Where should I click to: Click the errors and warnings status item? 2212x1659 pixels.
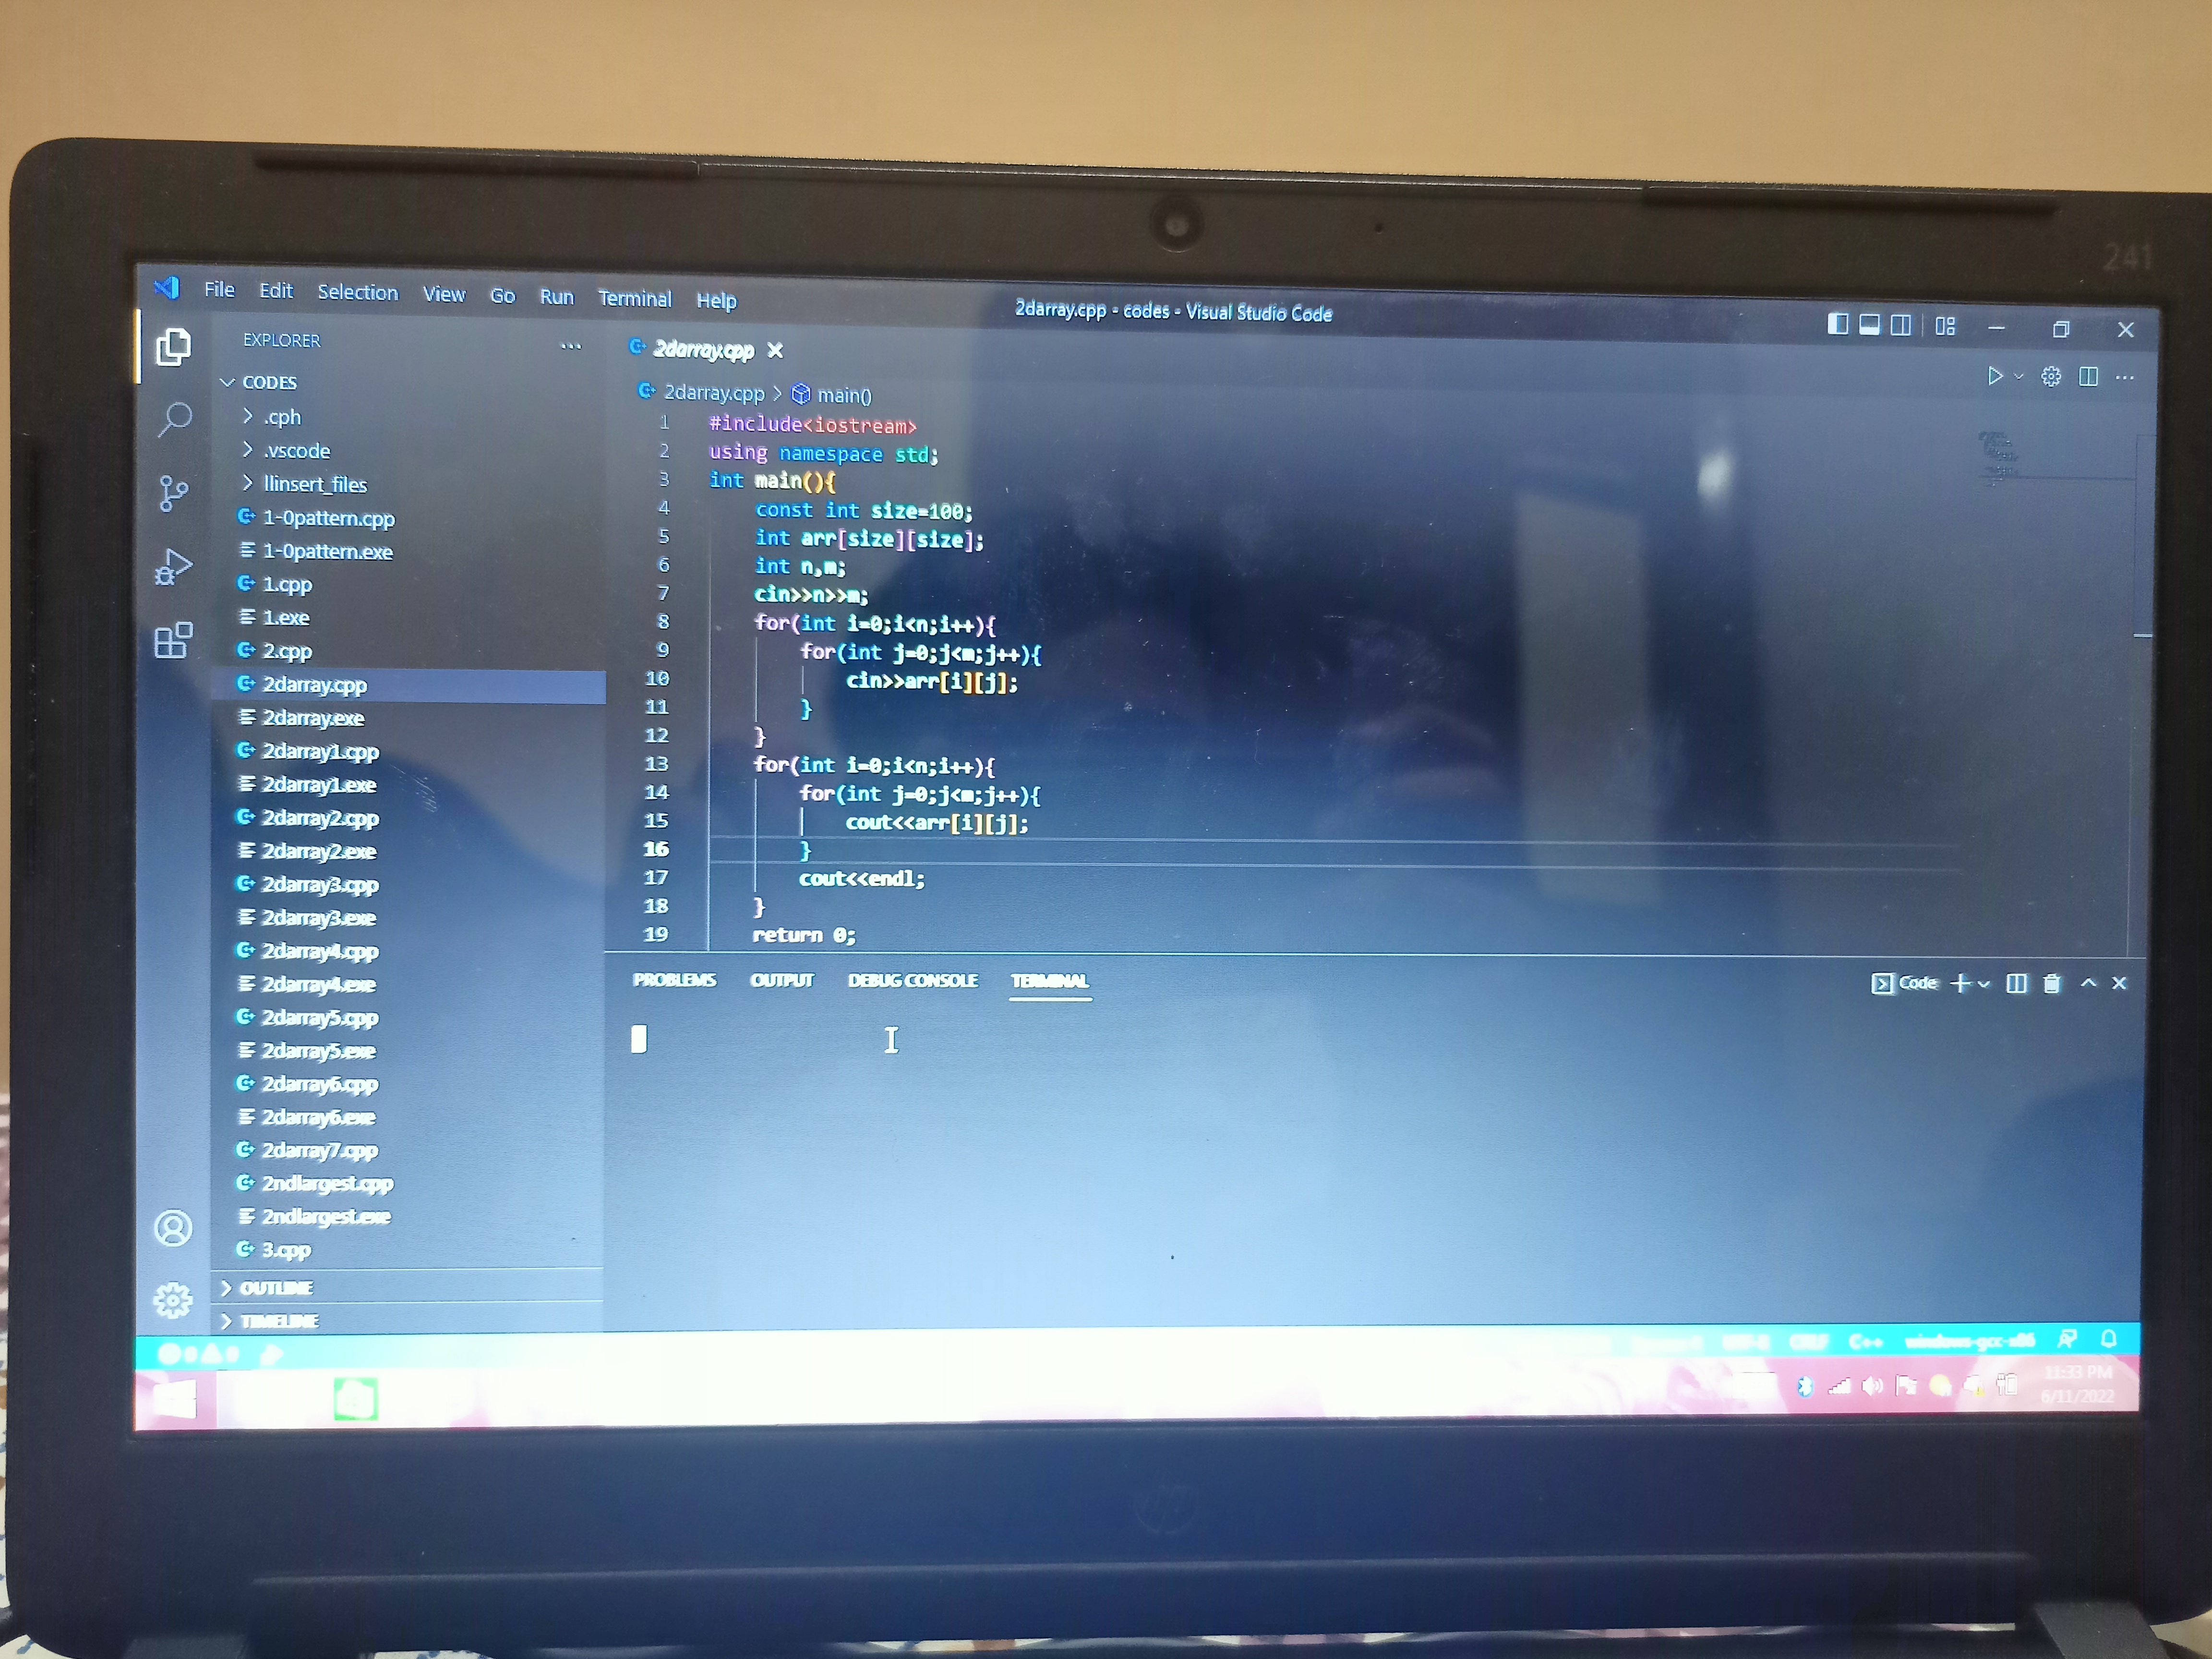pyautogui.click(x=199, y=1354)
